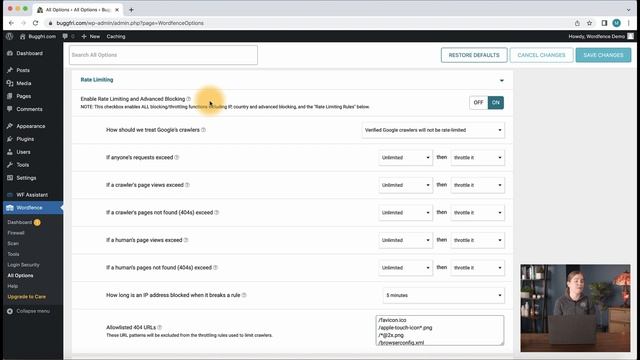Click Cancel Changes button

[x=541, y=55]
